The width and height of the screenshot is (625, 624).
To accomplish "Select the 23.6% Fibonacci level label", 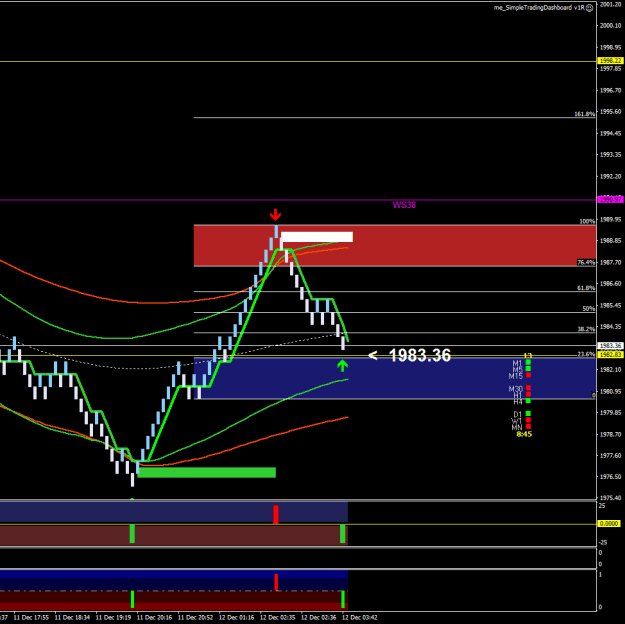I will coord(586,354).
